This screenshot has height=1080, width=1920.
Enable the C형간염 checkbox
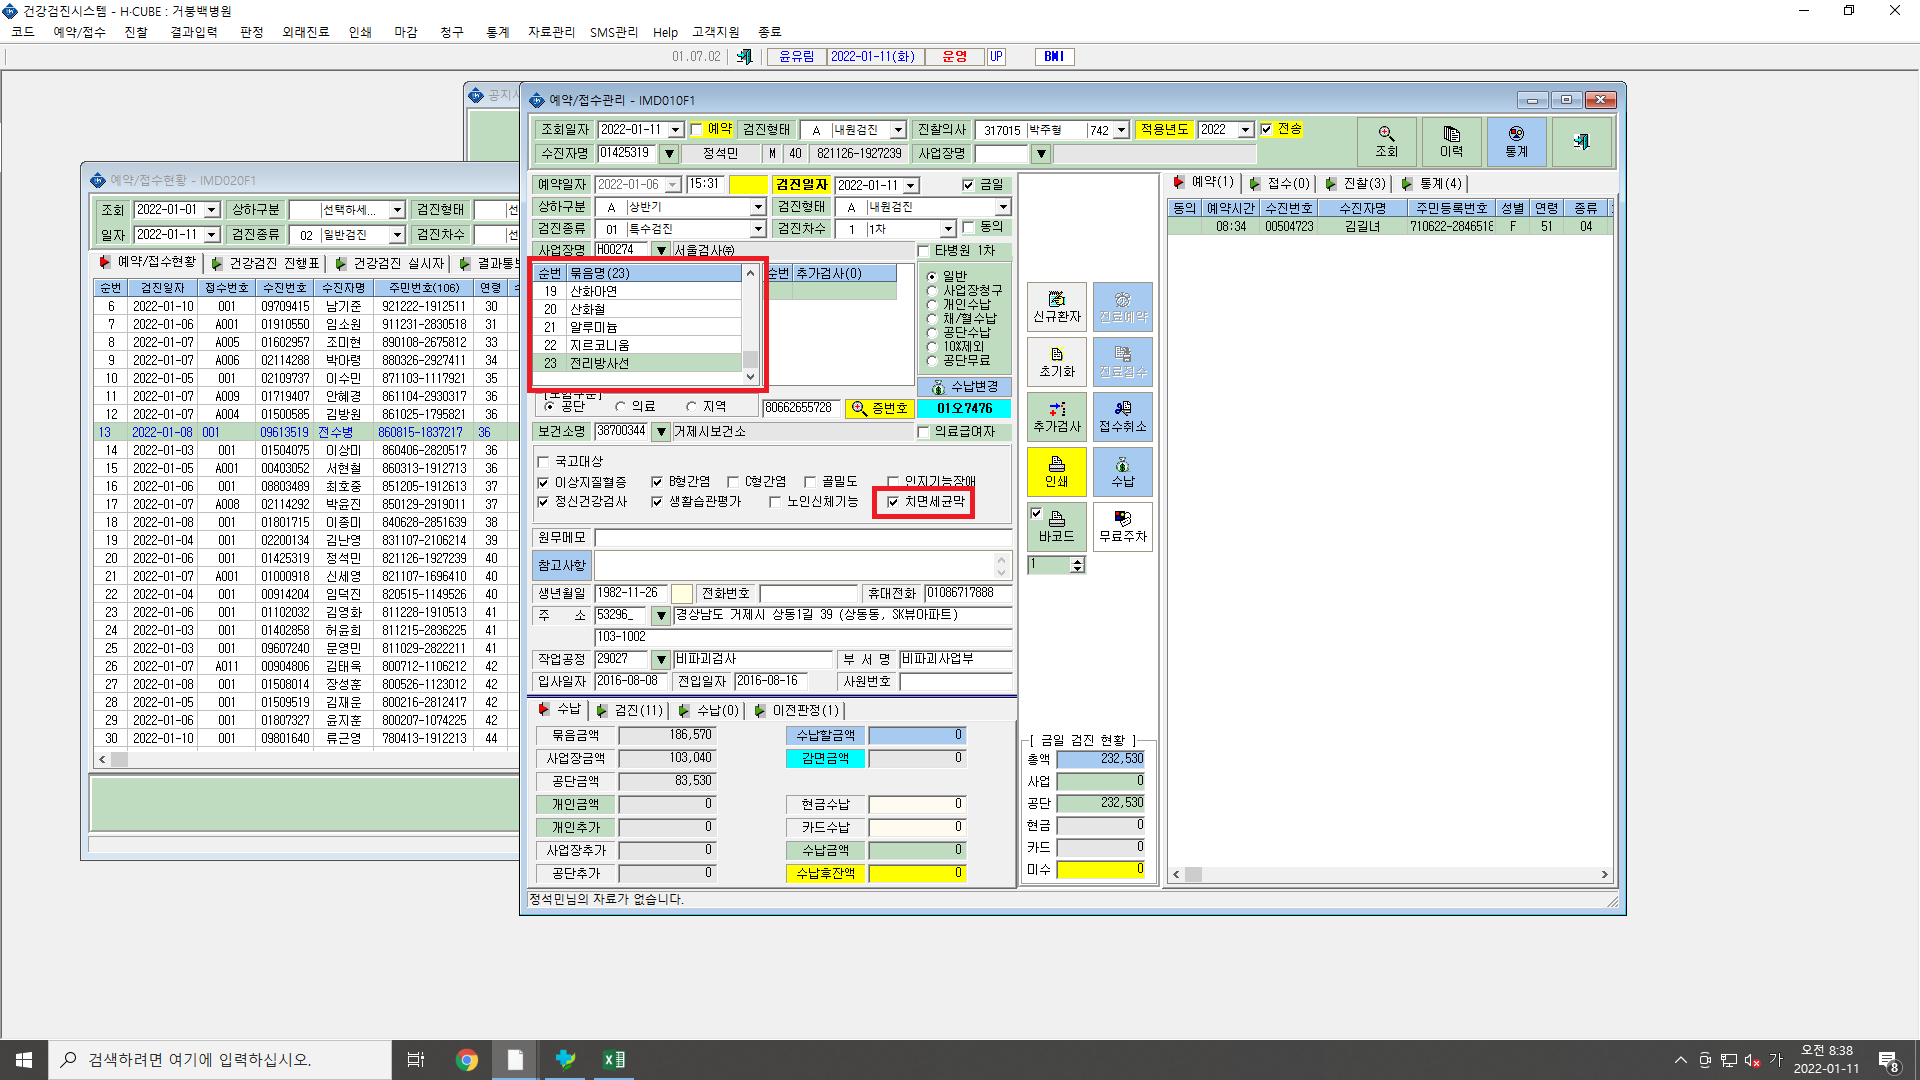[x=733, y=482]
